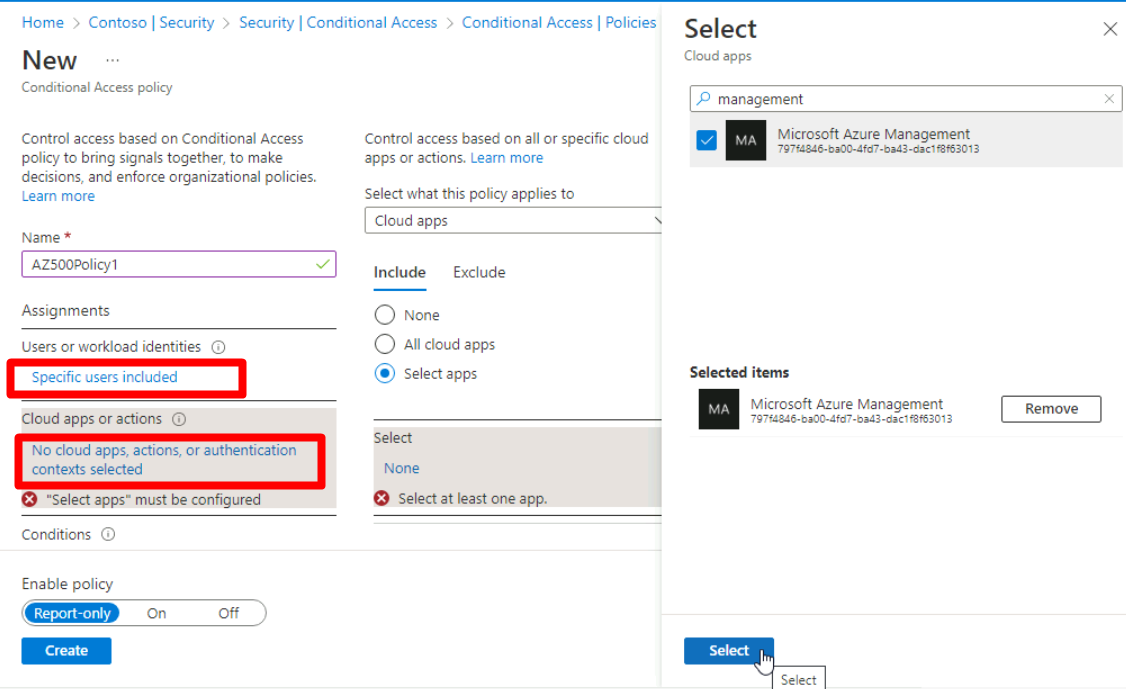Go to Home breadcrumb
1126x689 pixels.
point(43,22)
